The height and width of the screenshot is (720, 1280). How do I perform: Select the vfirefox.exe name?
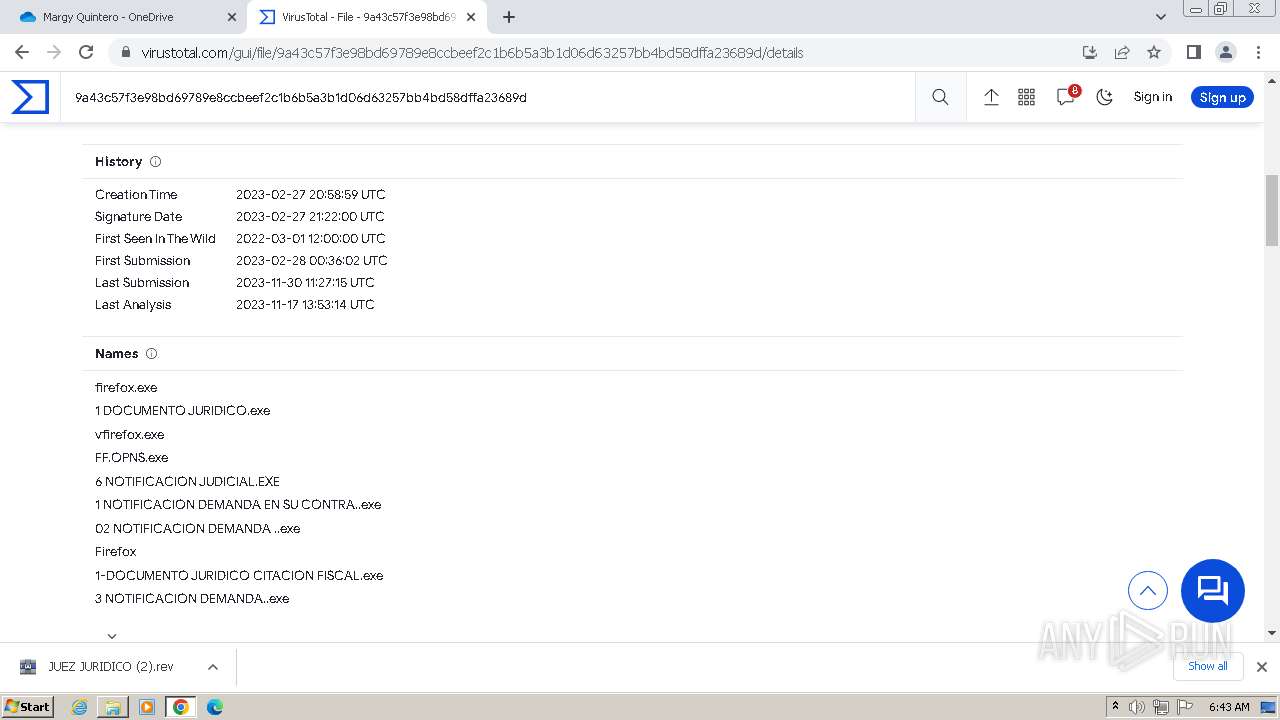point(130,434)
